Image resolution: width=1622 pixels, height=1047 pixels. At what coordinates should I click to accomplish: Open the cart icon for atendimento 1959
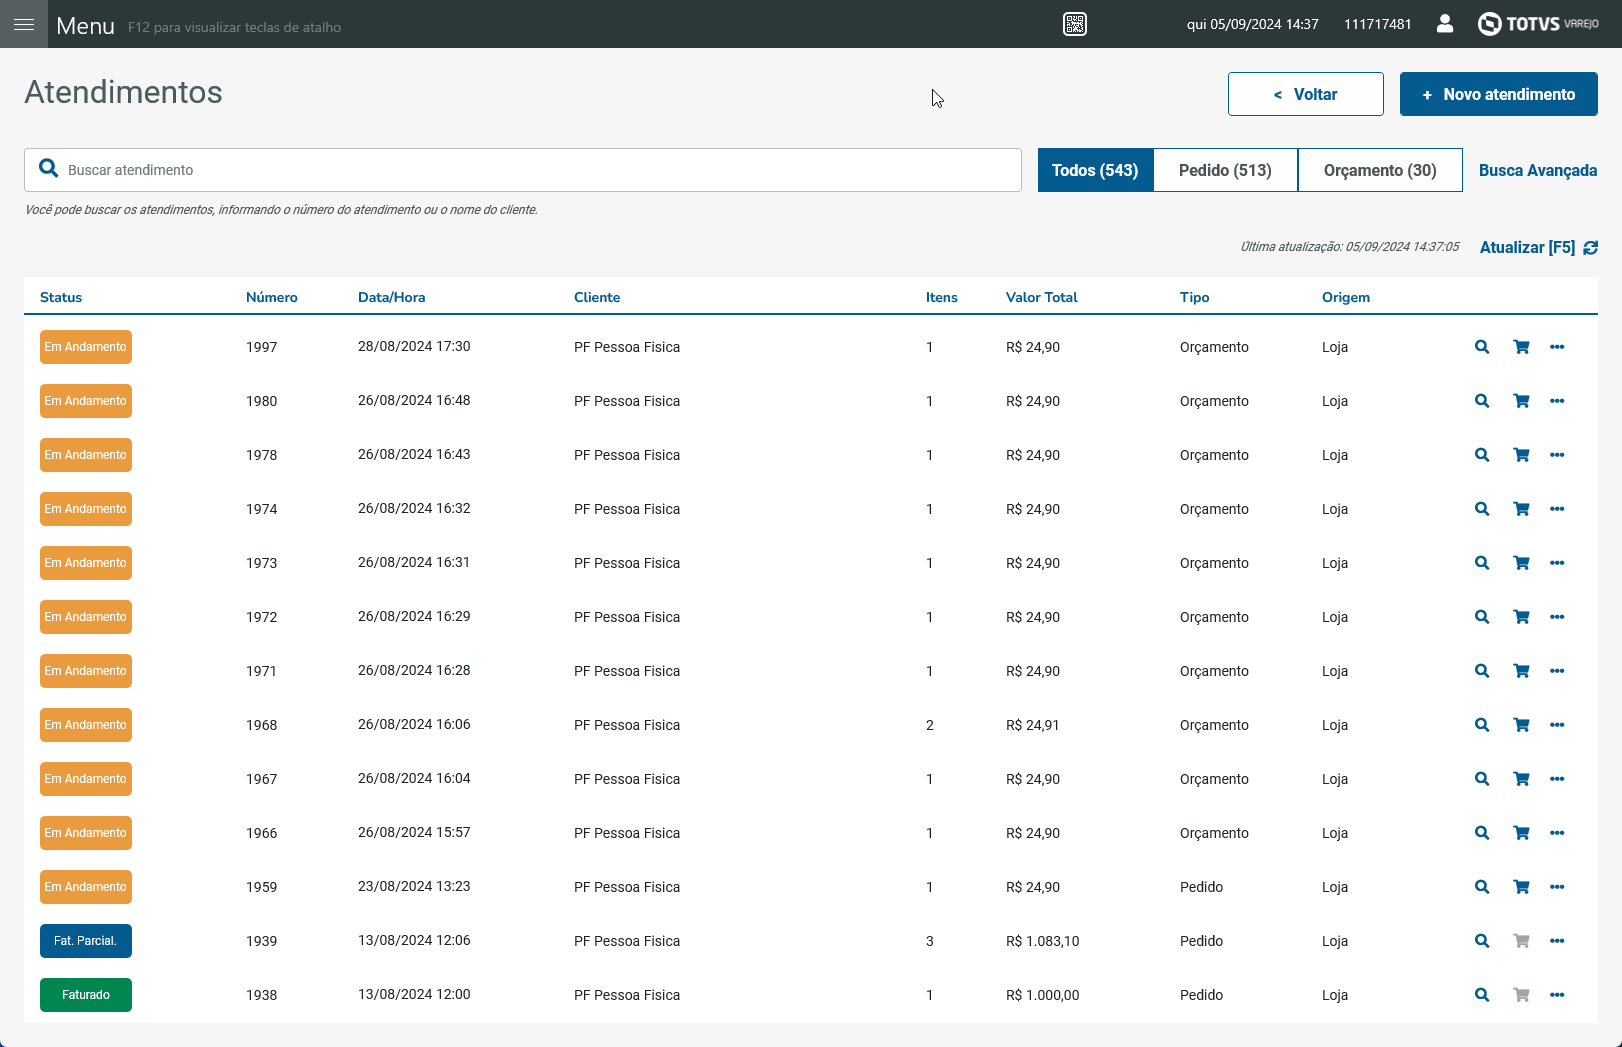(x=1521, y=887)
